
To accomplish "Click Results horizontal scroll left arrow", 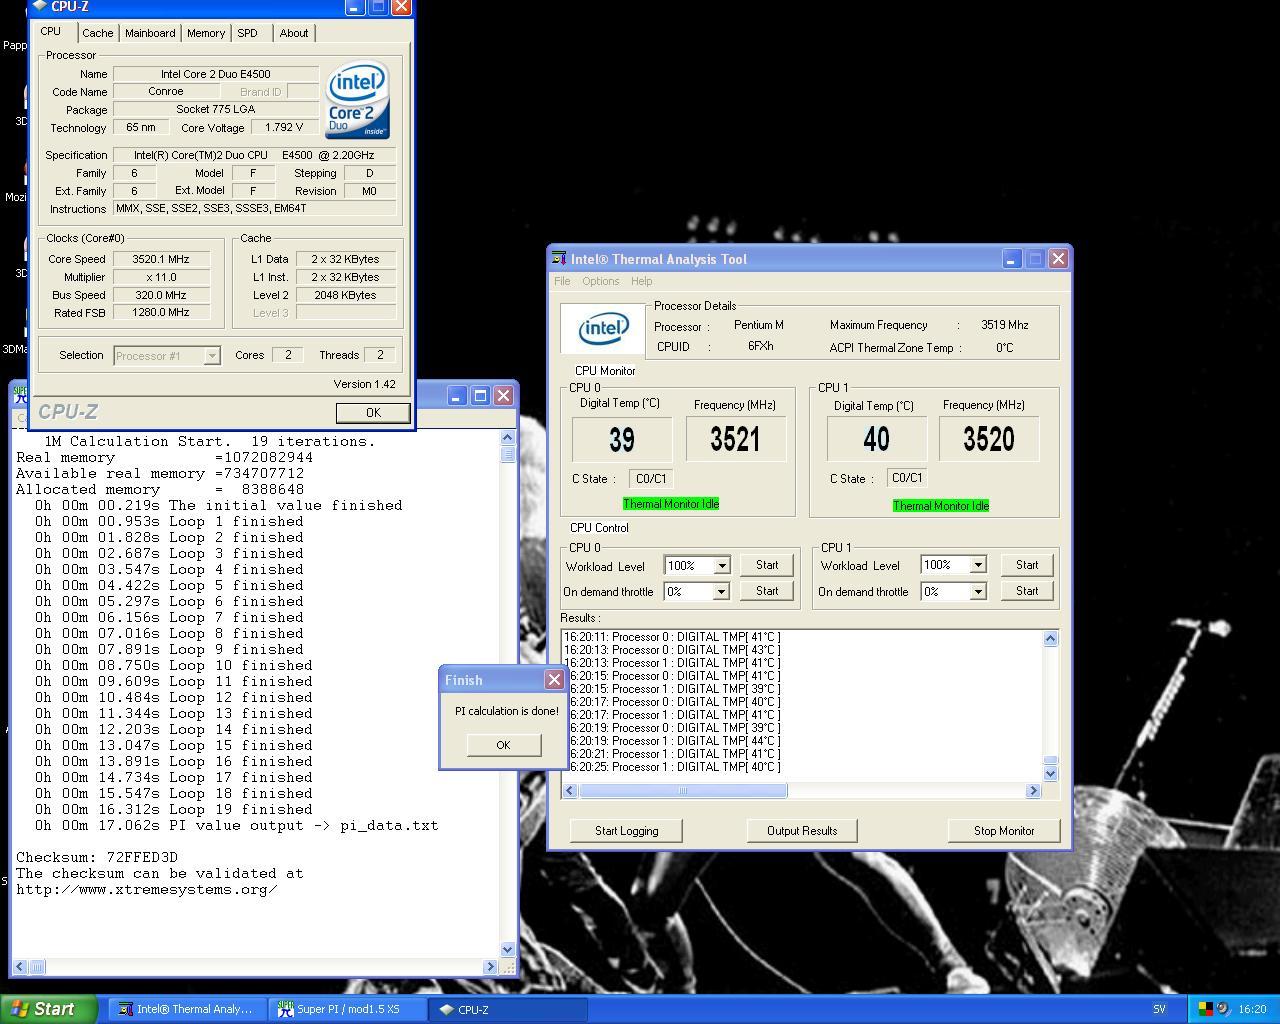I will [x=570, y=791].
